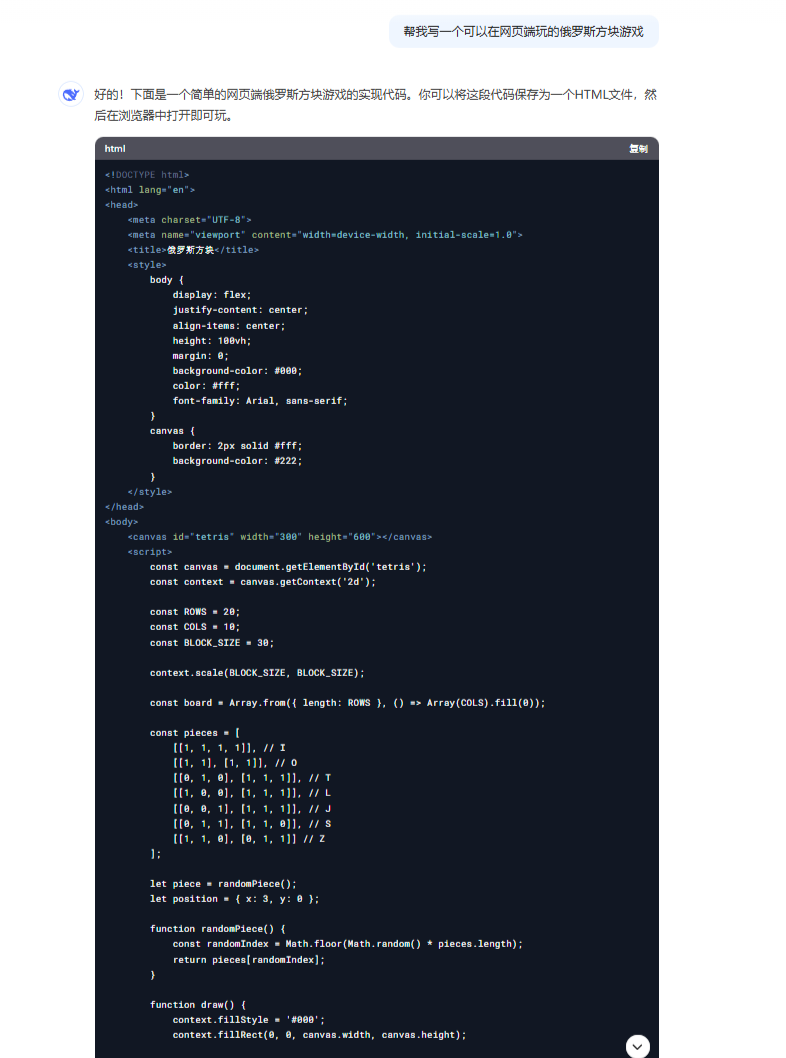The height and width of the screenshot is (1058, 786).
Task: Select the user message about 俄罗斯方块游戏
Action: point(524,32)
